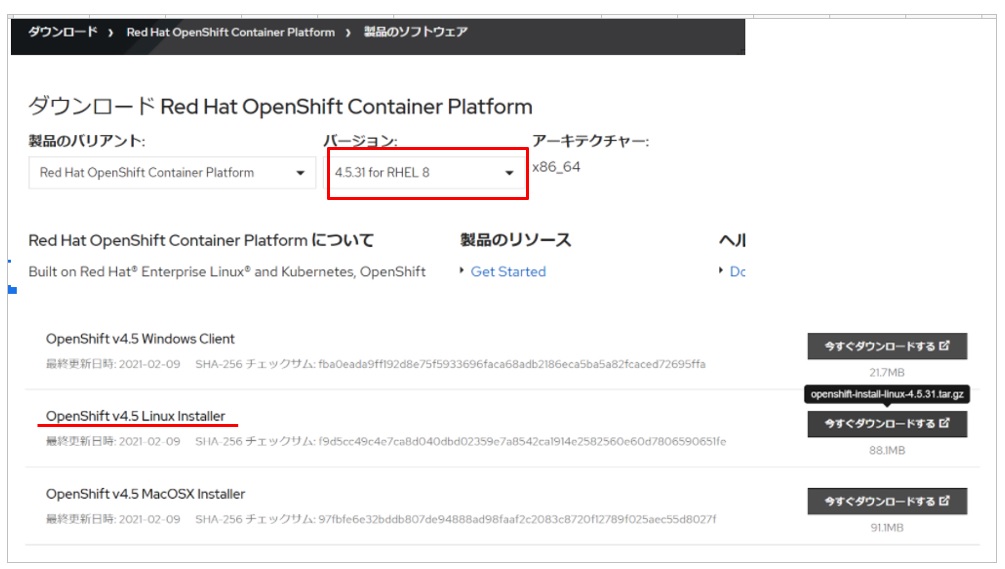This screenshot has height=569, width=1005.
Task: Download the OpenShift v4.5 Windows Client
Action: click(x=887, y=347)
